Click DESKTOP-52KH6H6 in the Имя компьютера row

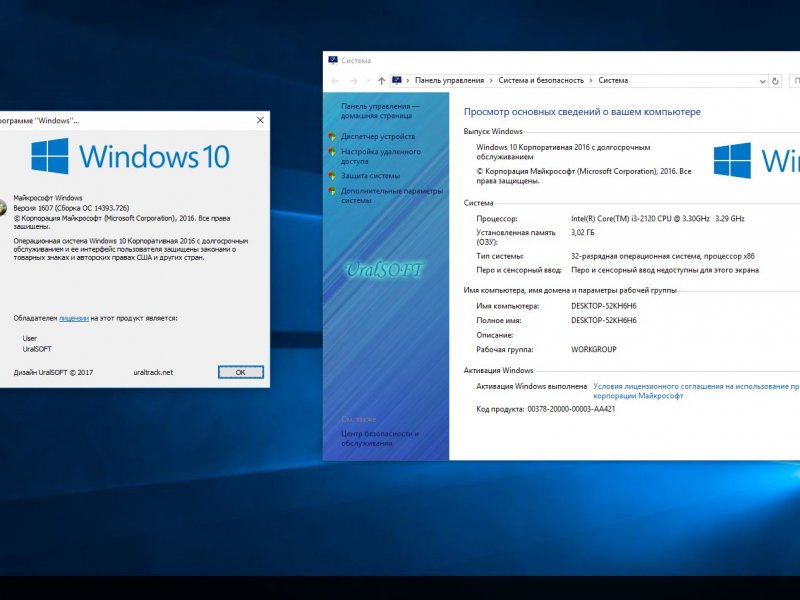point(604,306)
